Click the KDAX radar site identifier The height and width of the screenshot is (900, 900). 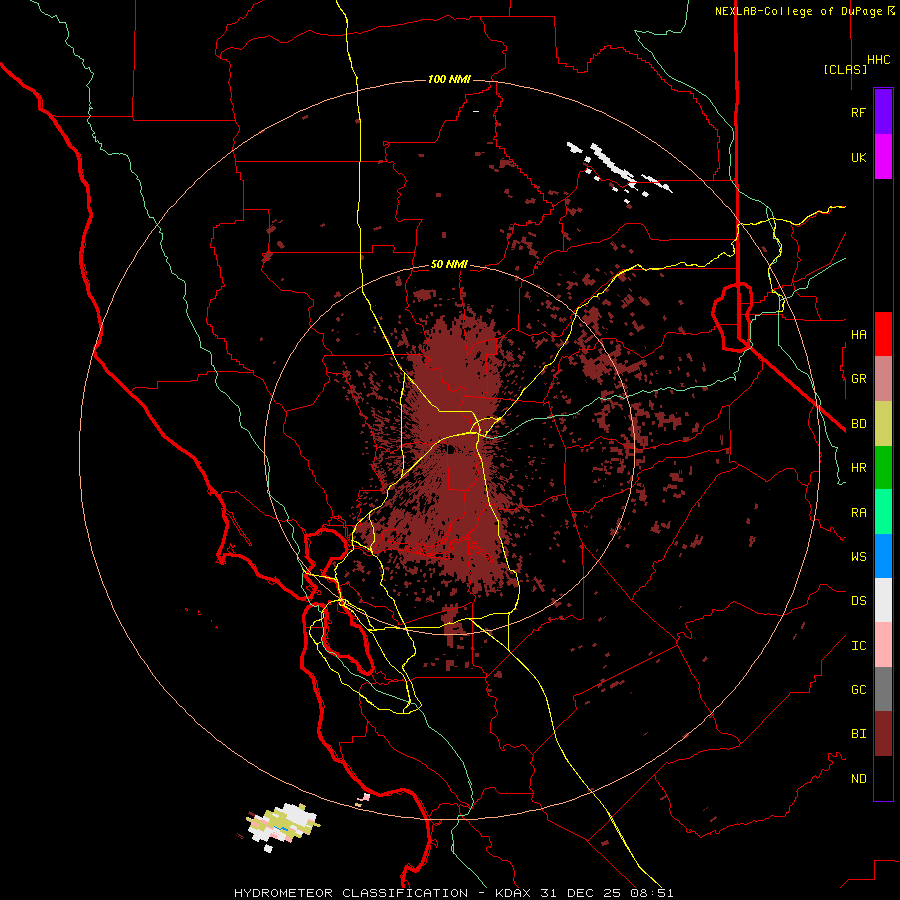[512, 893]
